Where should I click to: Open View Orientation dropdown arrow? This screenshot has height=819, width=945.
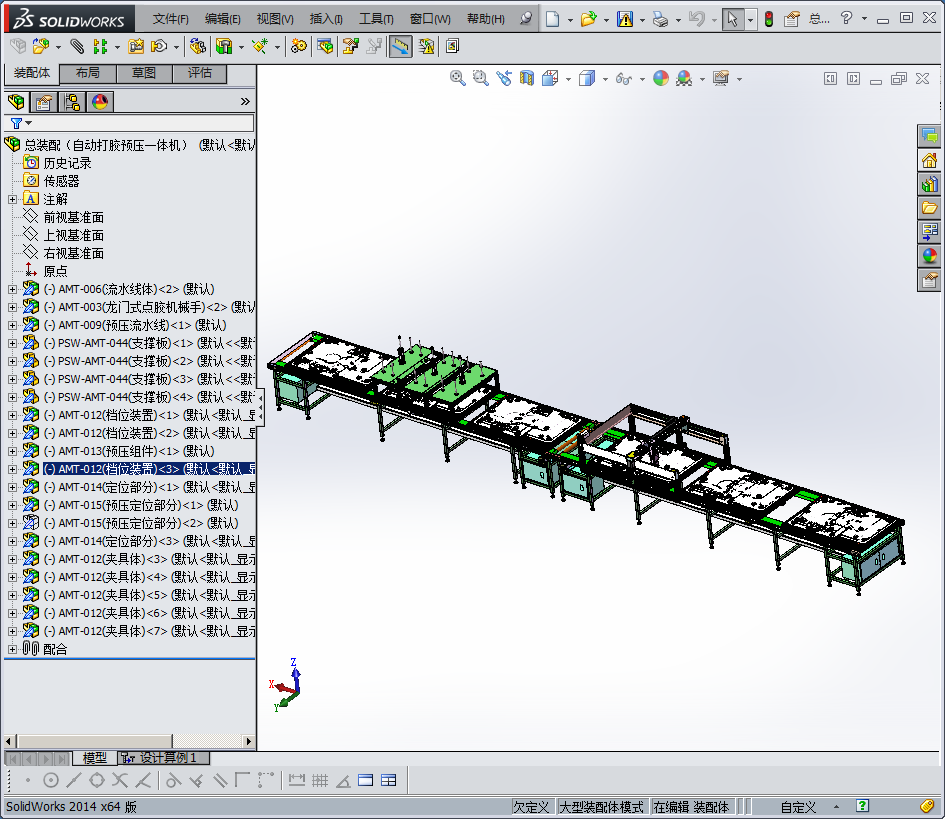point(568,79)
